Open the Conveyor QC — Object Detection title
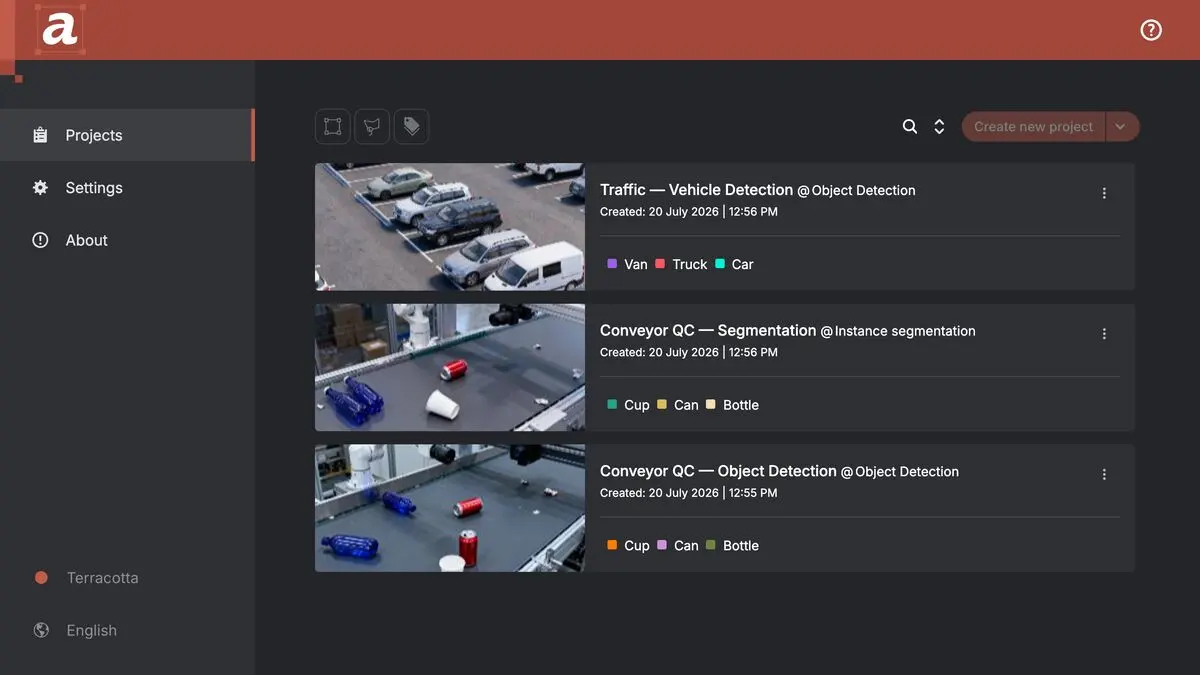Screen dimensions: 1200x675 coord(718,471)
